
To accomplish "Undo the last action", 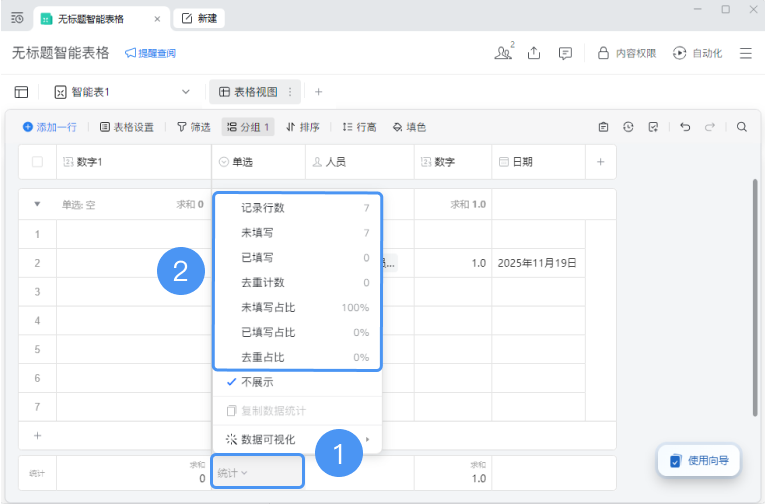I will pyautogui.click(x=685, y=127).
